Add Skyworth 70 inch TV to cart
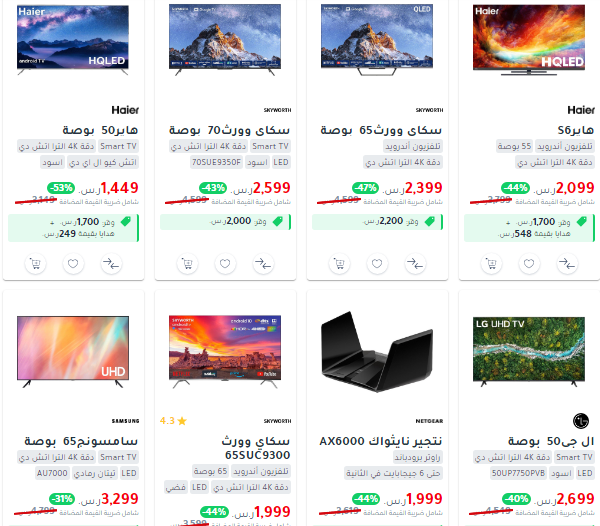The image size is (600, 526). (x=187, y=264)
